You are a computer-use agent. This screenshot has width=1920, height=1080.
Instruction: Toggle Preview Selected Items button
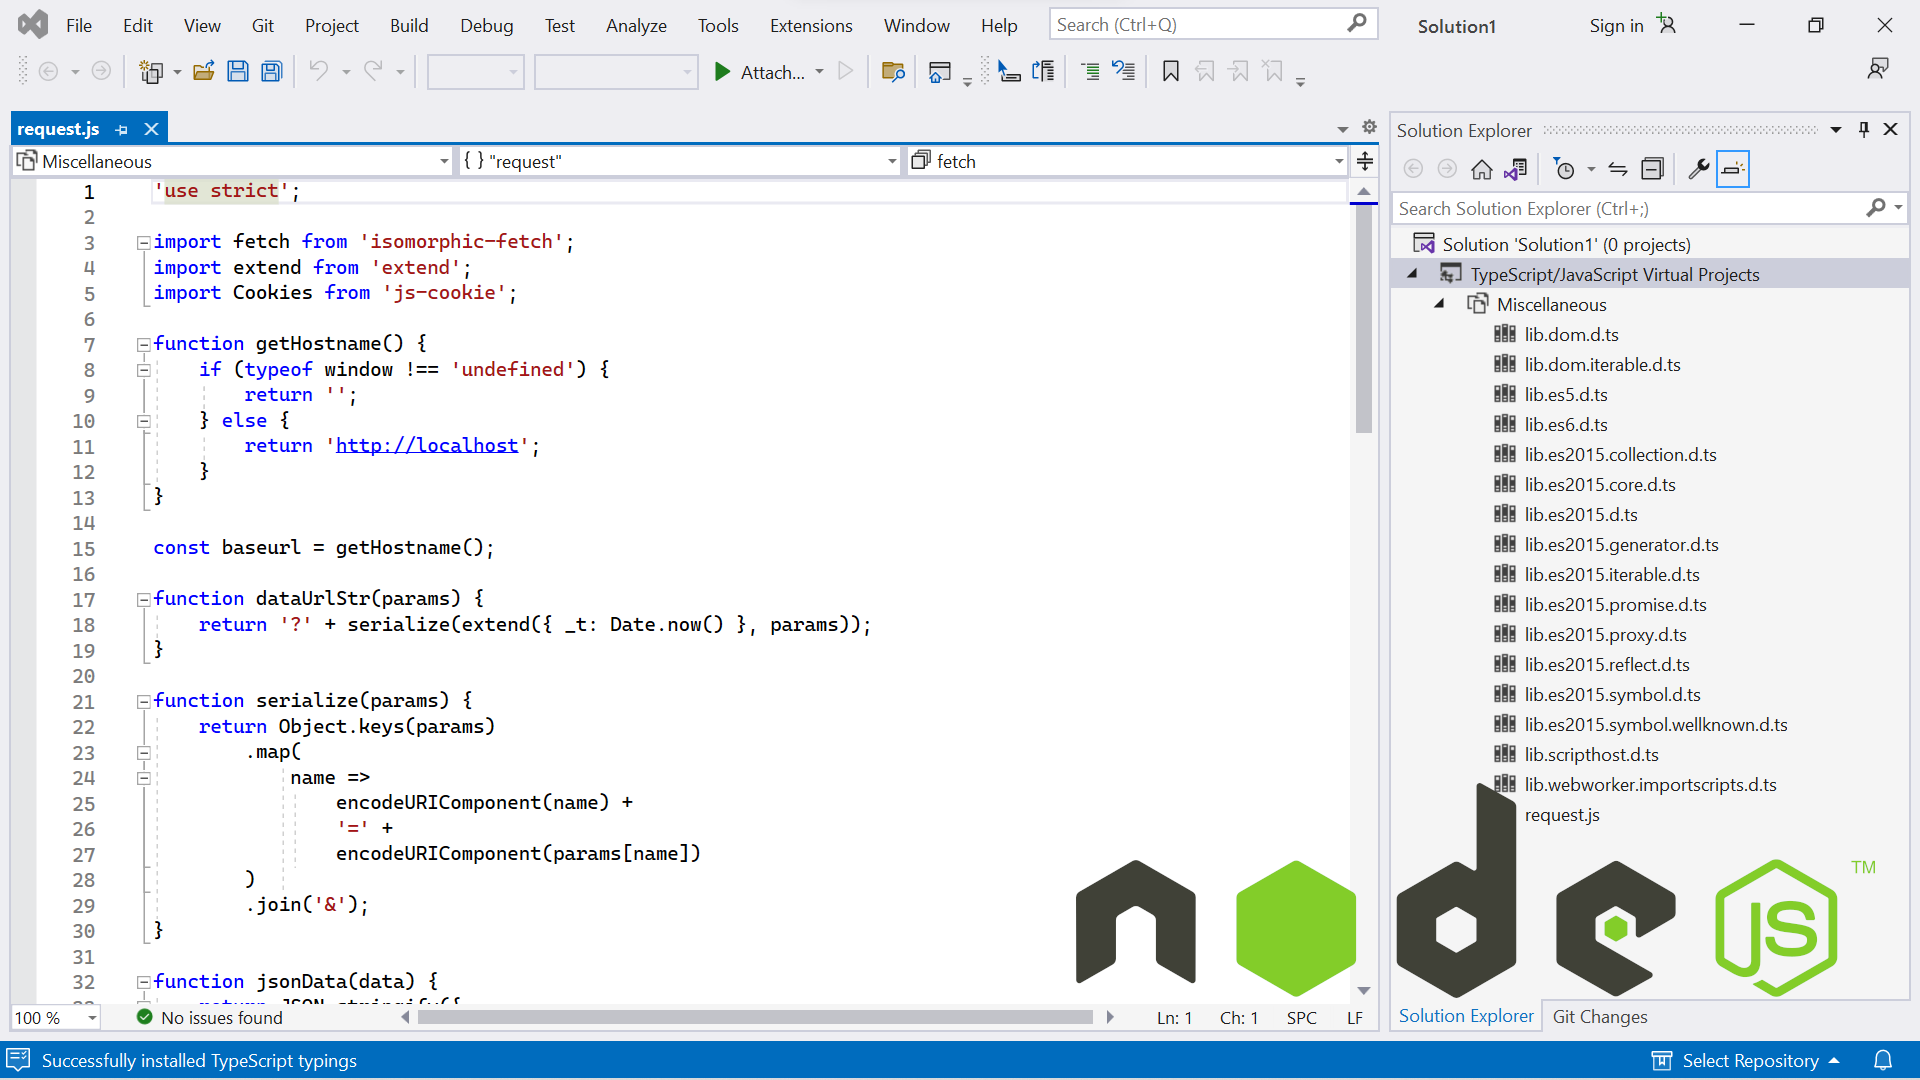click(1733, 170)
